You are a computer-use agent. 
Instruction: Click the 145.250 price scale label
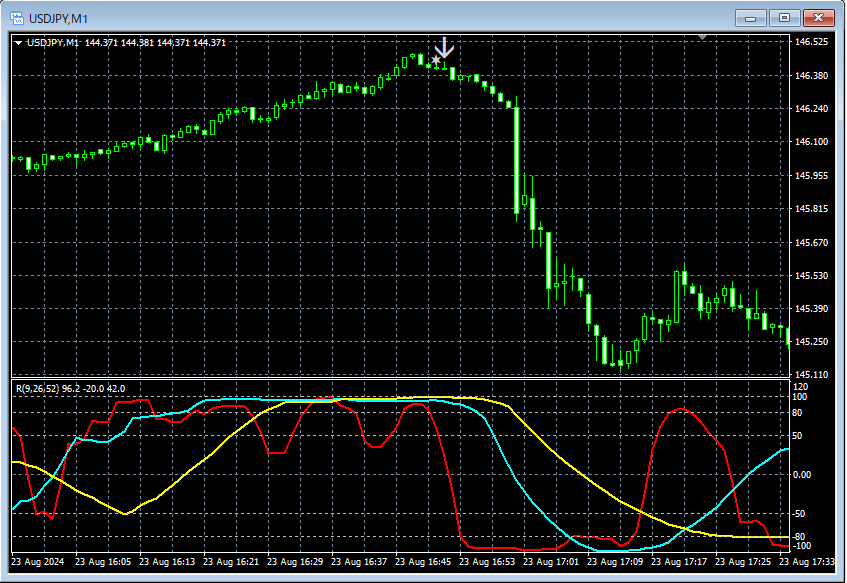tap(811, 341)
